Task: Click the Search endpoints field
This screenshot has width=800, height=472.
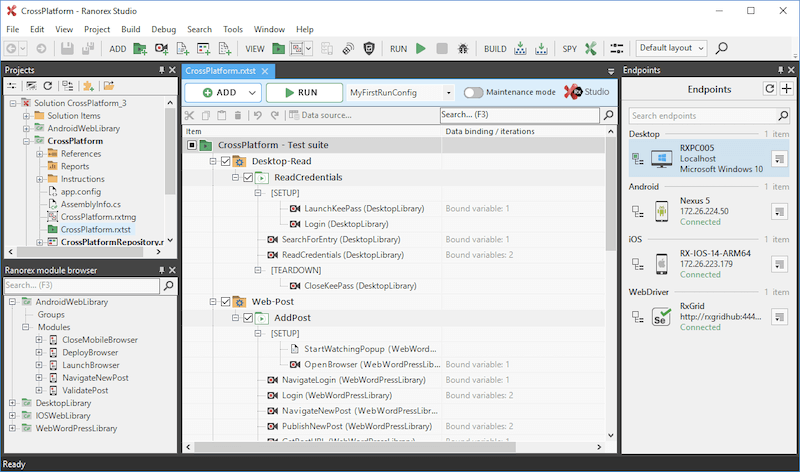Action: pyautogui.click(x=703, y=116)
